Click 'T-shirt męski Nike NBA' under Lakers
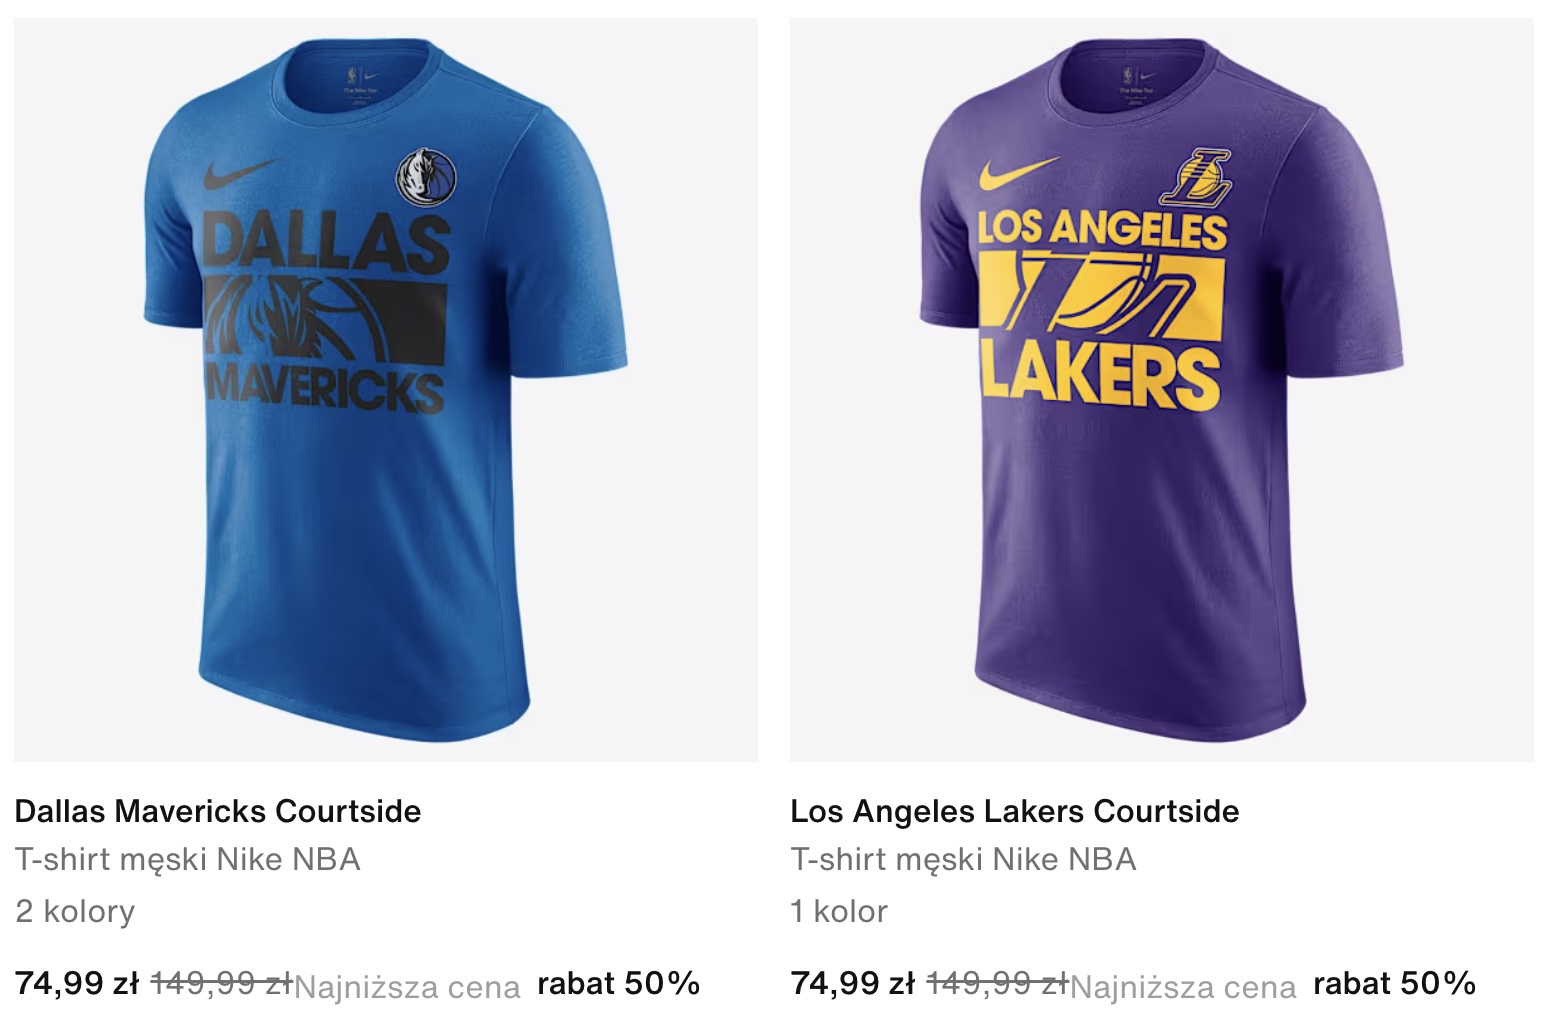1548x1030 pixels. (964, 860)
